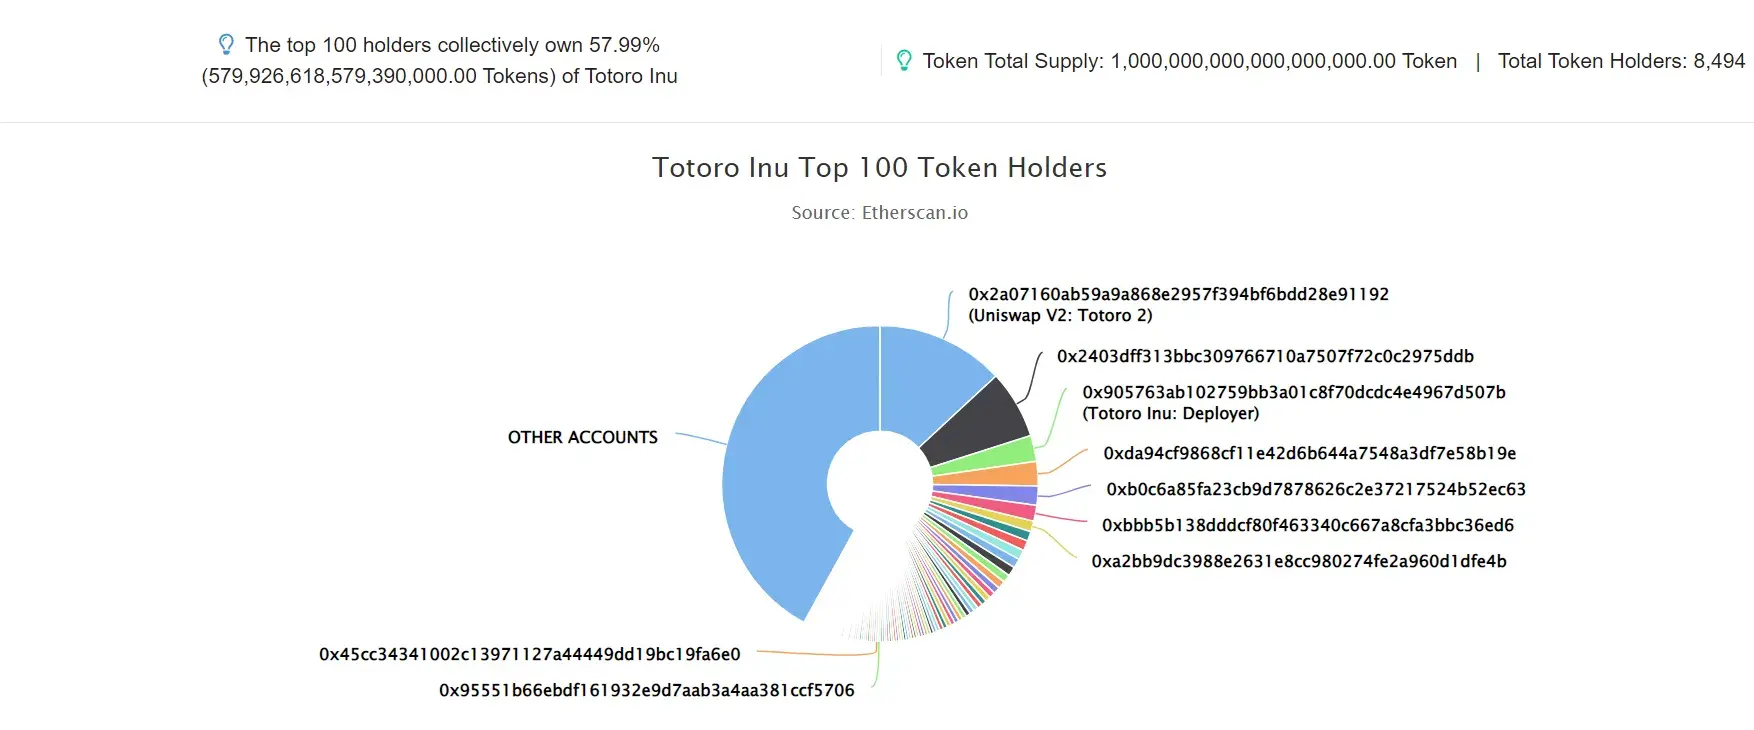Click address label 0xb0c6a85fa23cb9d7878626c2e37217524b52ec63

coord(1316,489)
